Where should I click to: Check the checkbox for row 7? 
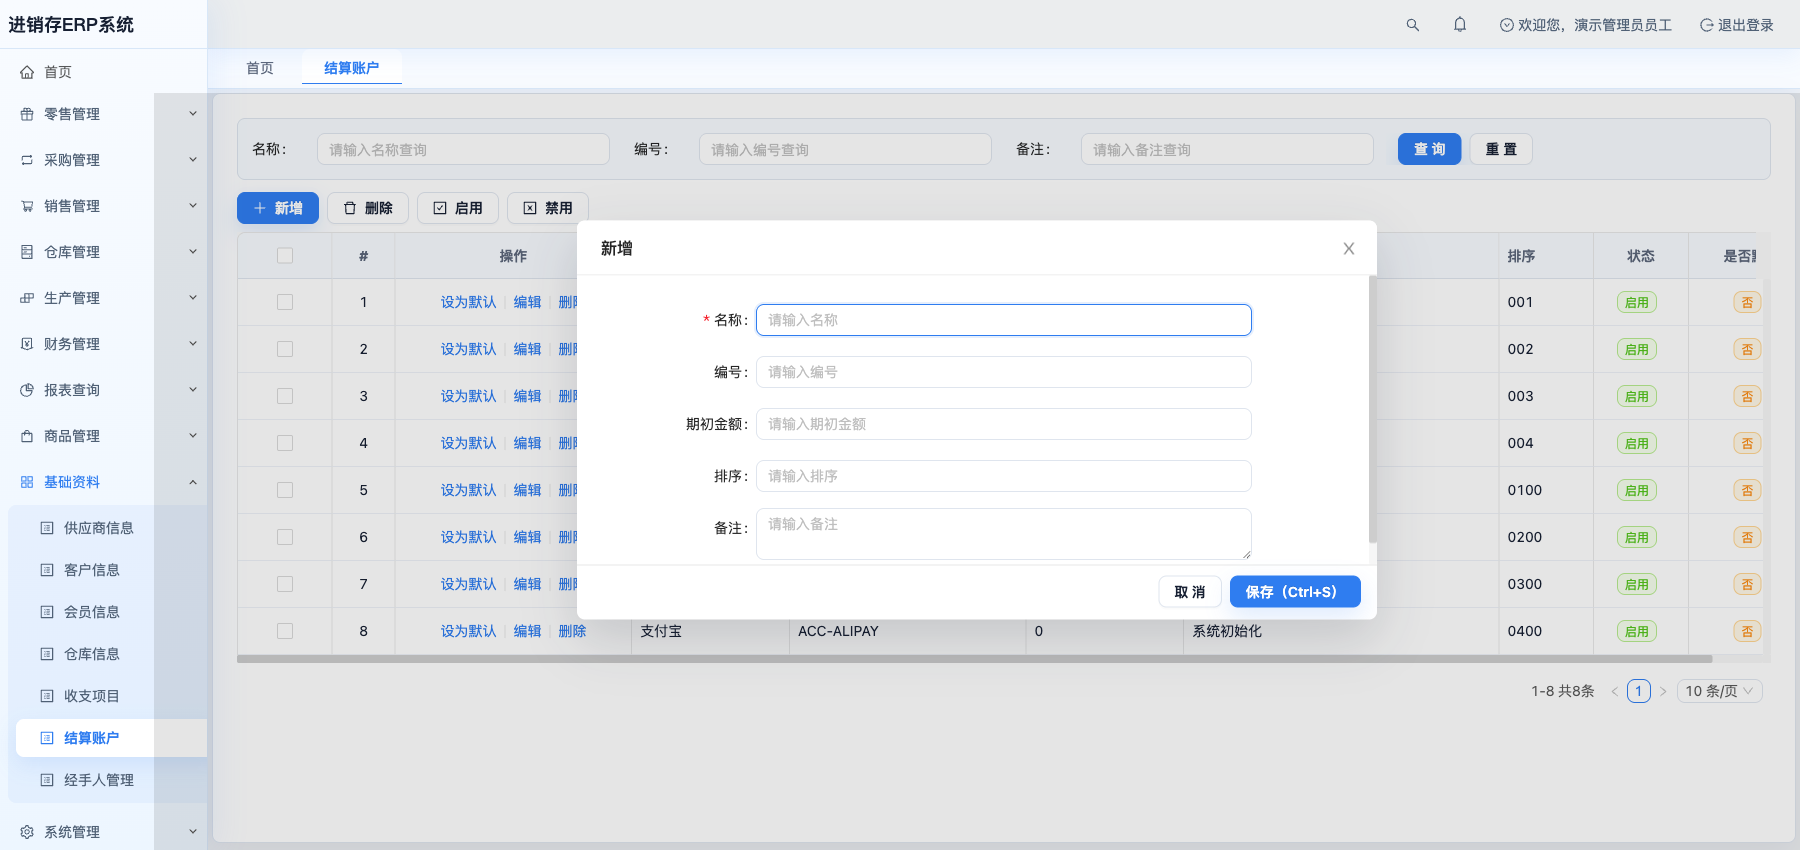pos(285,584)
